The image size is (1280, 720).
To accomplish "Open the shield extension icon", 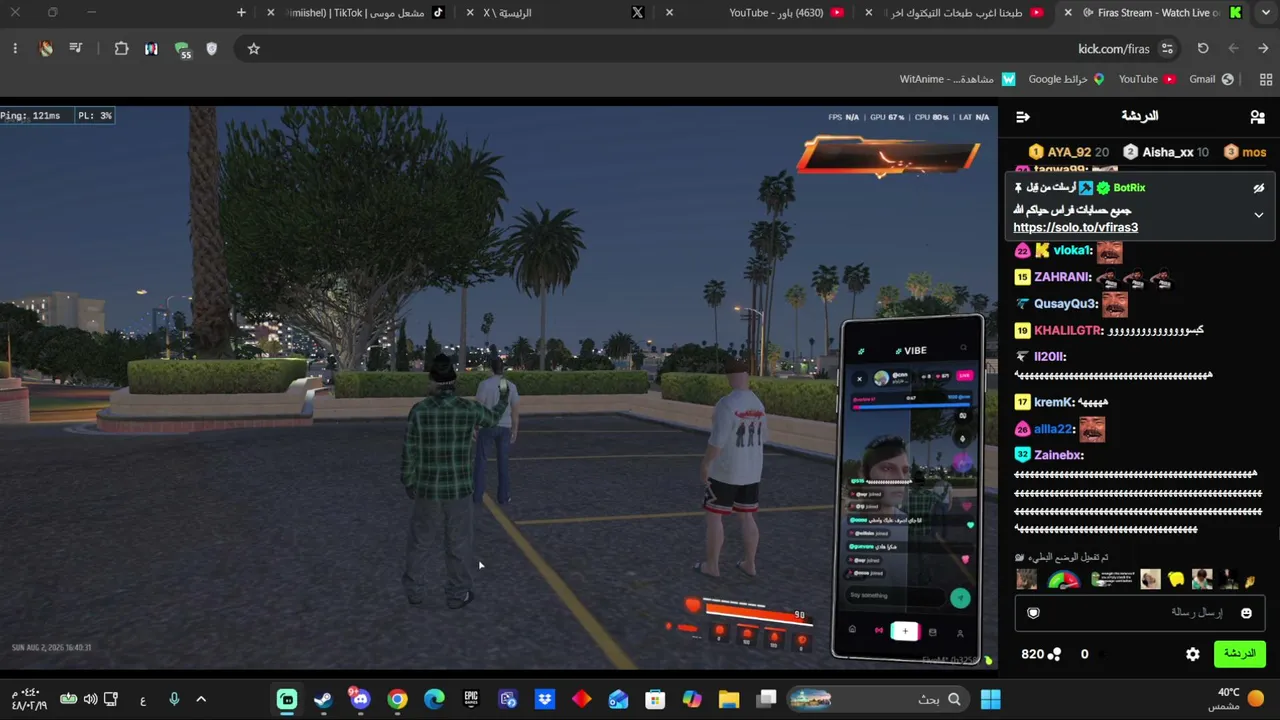I will 211,49.
